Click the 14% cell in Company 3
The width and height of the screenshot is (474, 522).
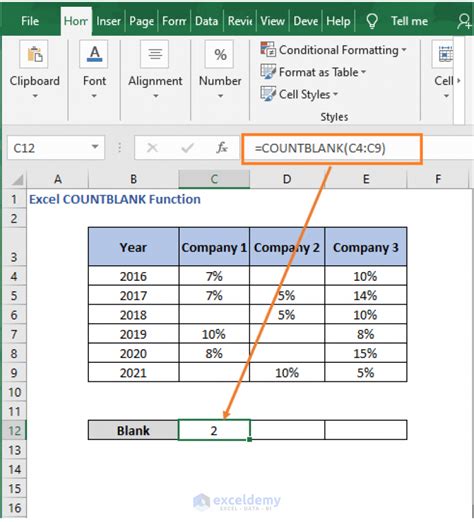pos(366,295)
